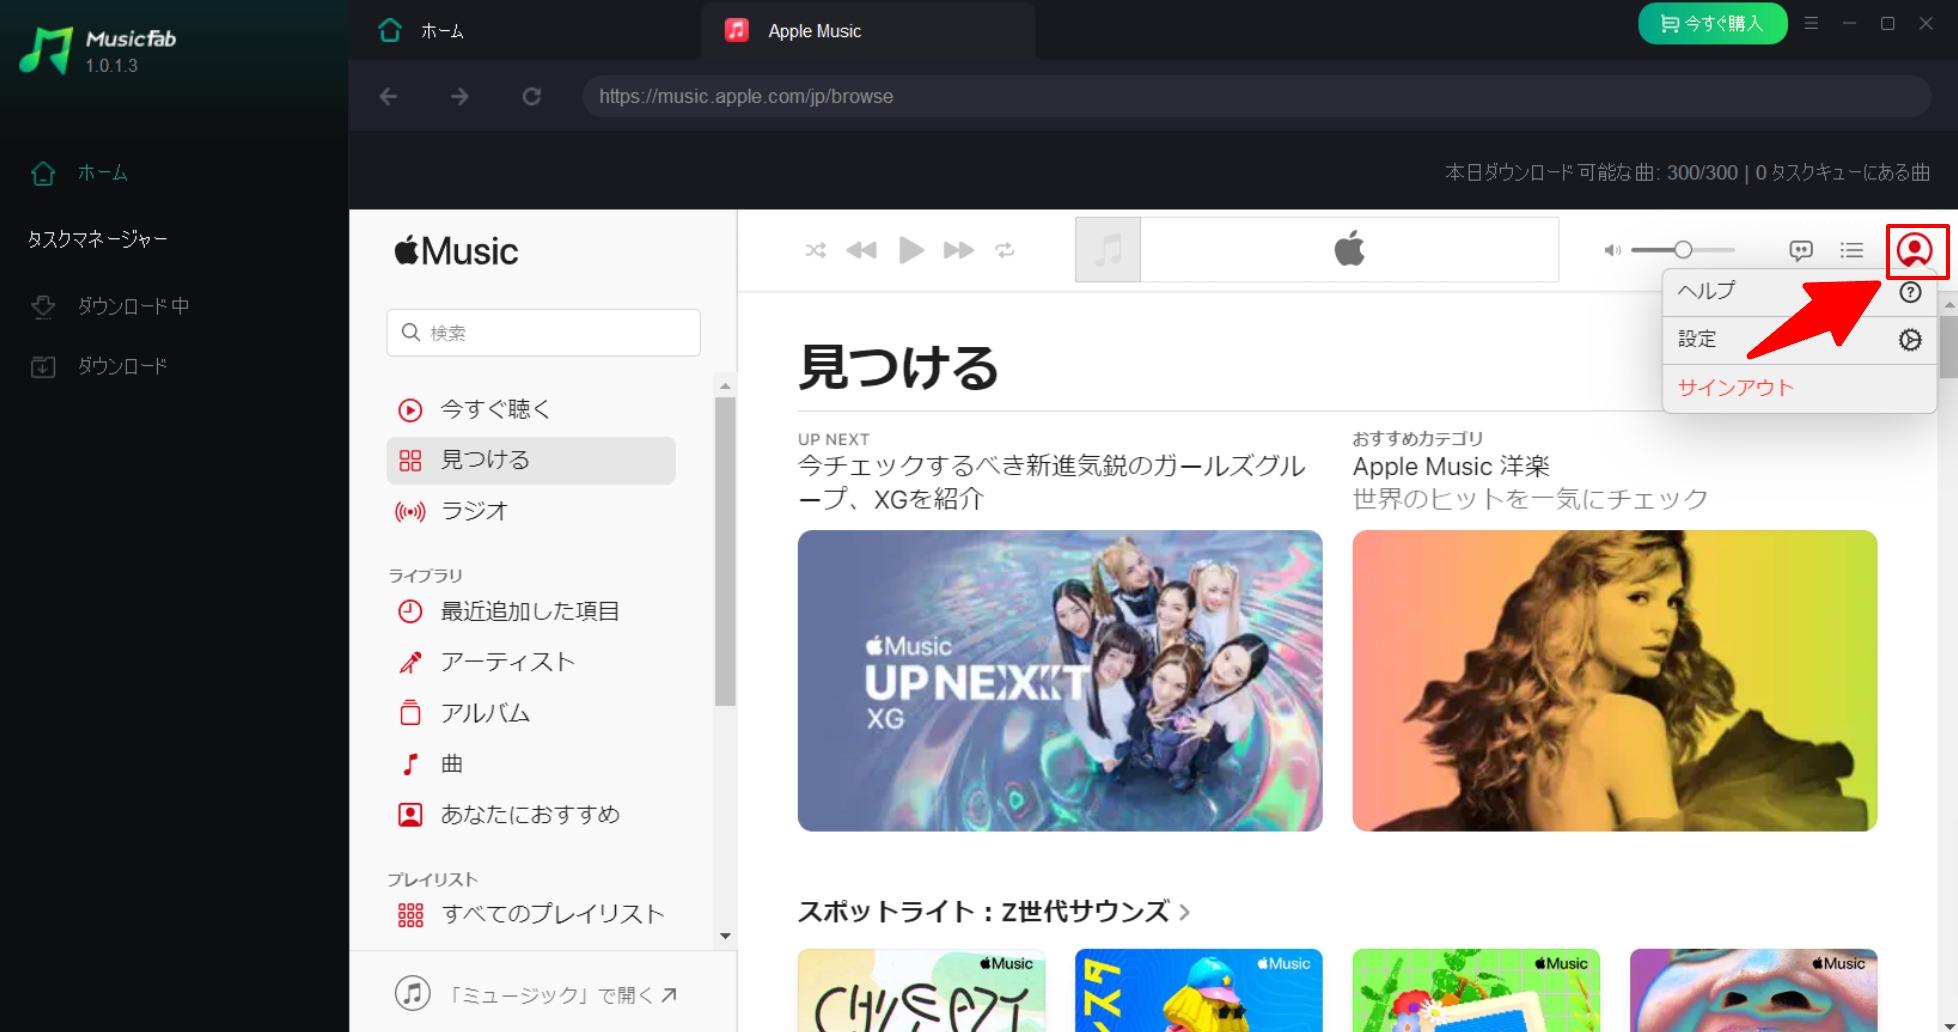Click the page's main scrollbar thumb

click(x=1948, y=346)
